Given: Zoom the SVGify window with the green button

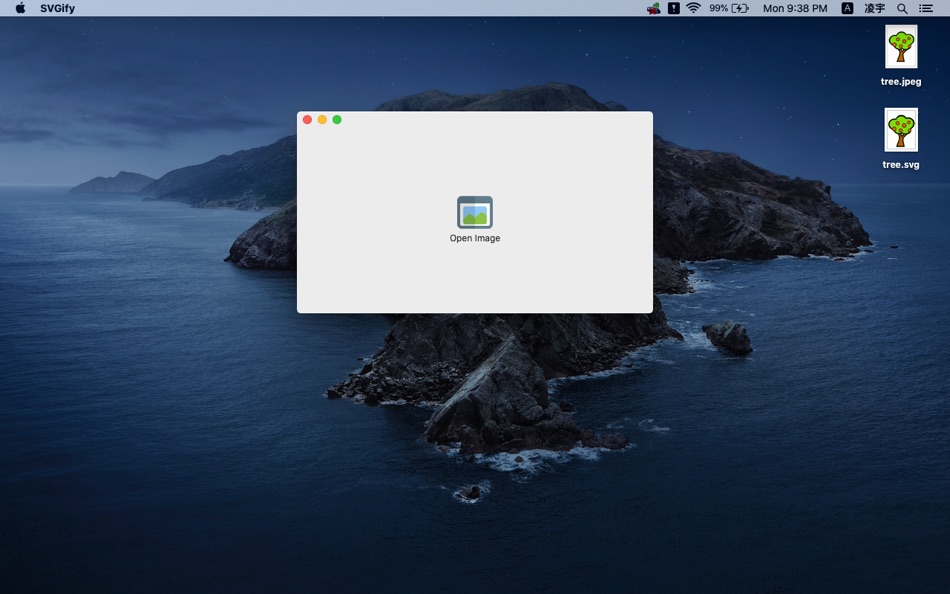Looking at the screenshot, I should click(336, 119).
